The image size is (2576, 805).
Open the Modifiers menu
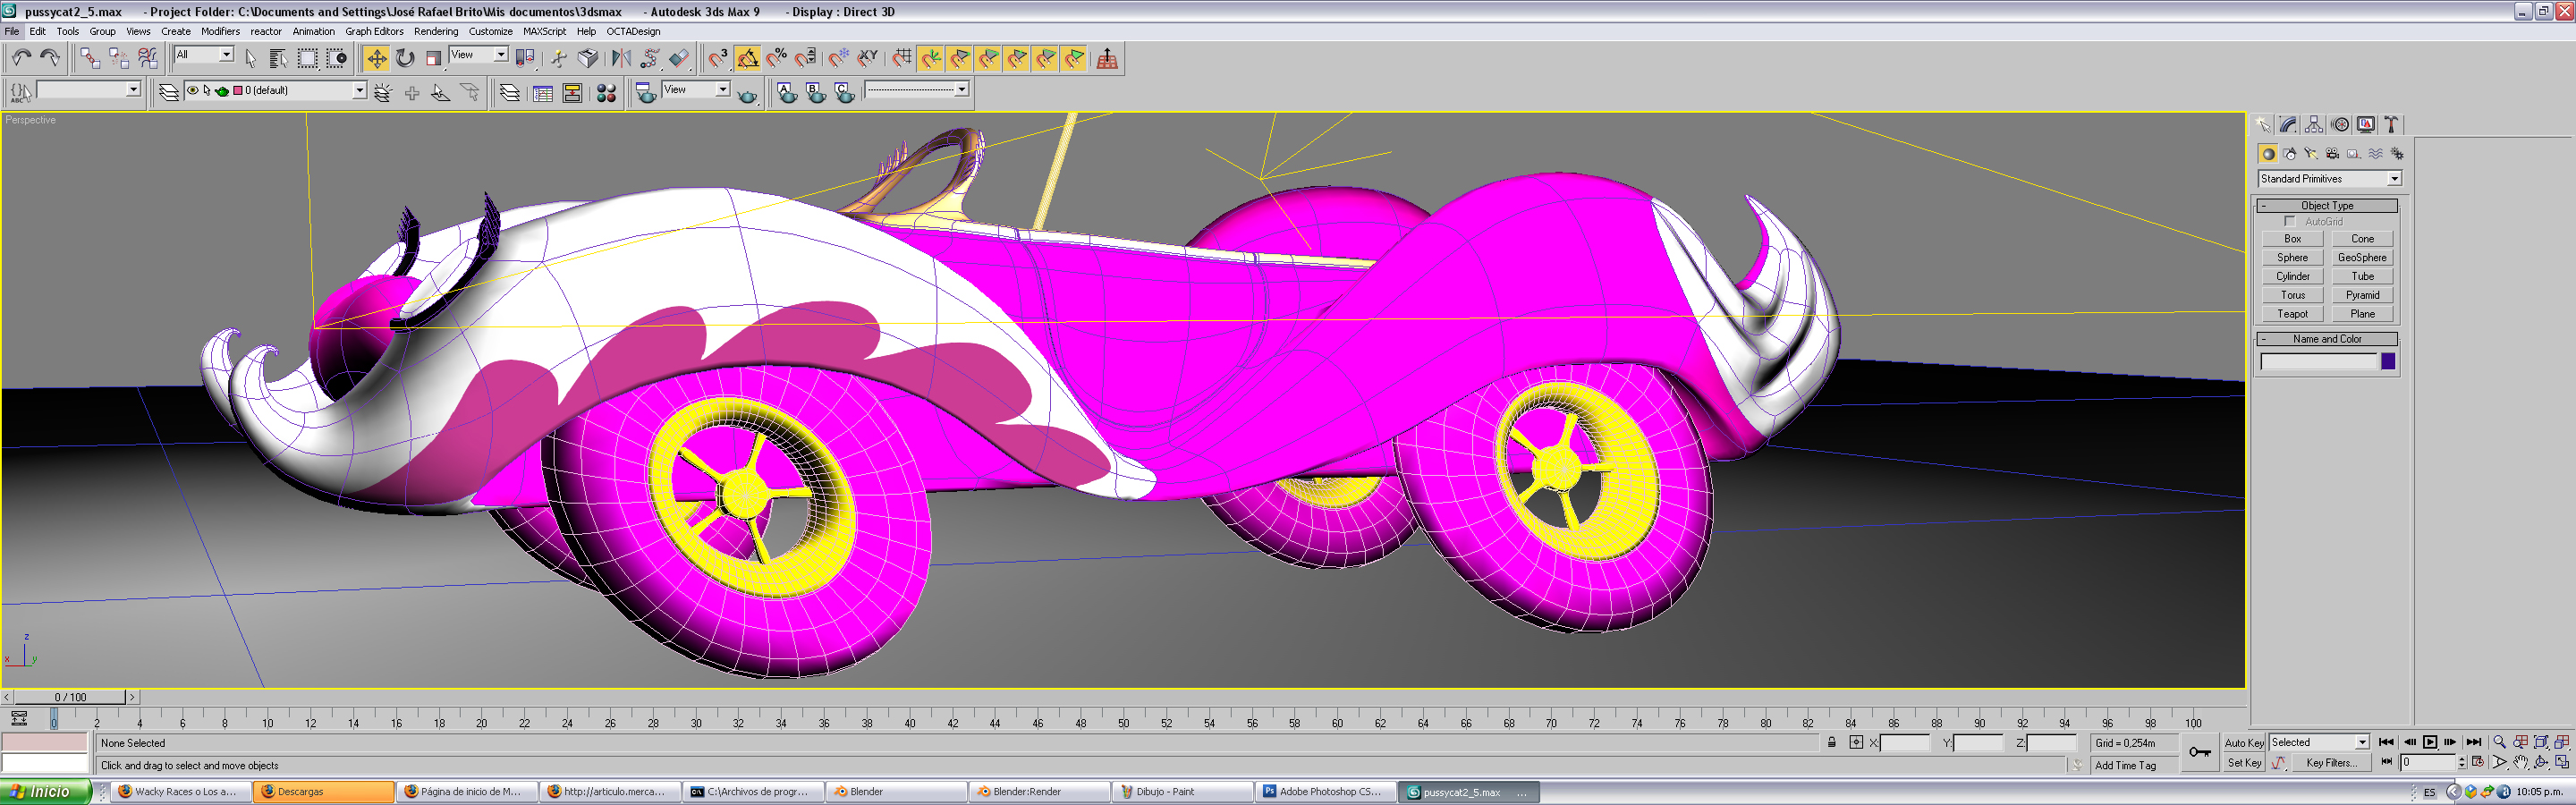click(x=220, y=31)
